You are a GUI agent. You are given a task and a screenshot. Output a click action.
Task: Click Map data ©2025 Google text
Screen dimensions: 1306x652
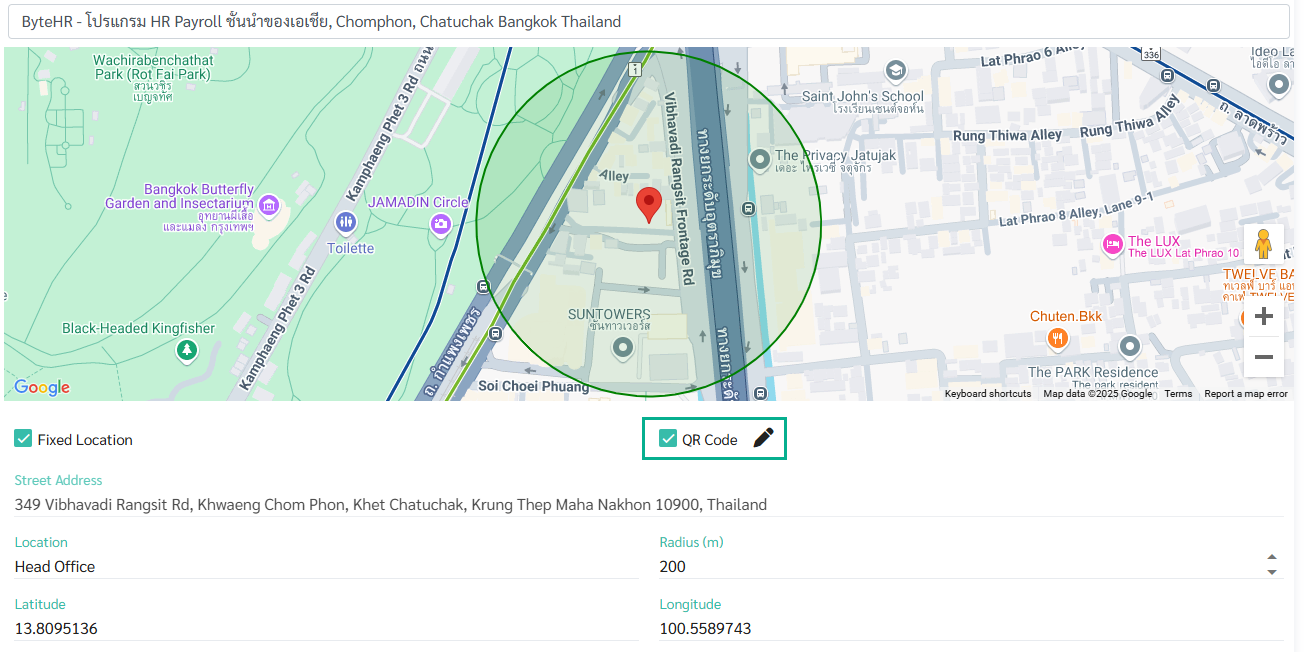(x=1097, y=394)
